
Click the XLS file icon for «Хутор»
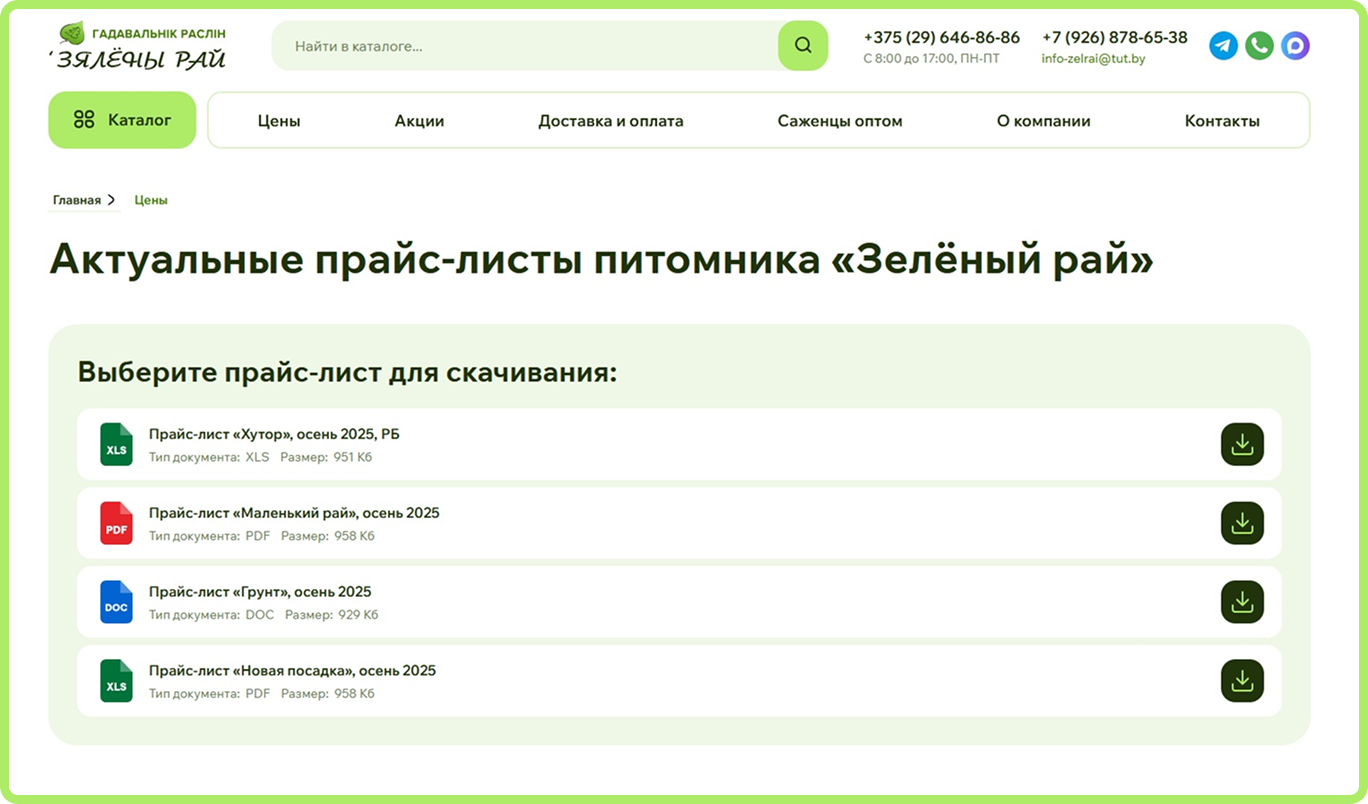tap(116, 444)
